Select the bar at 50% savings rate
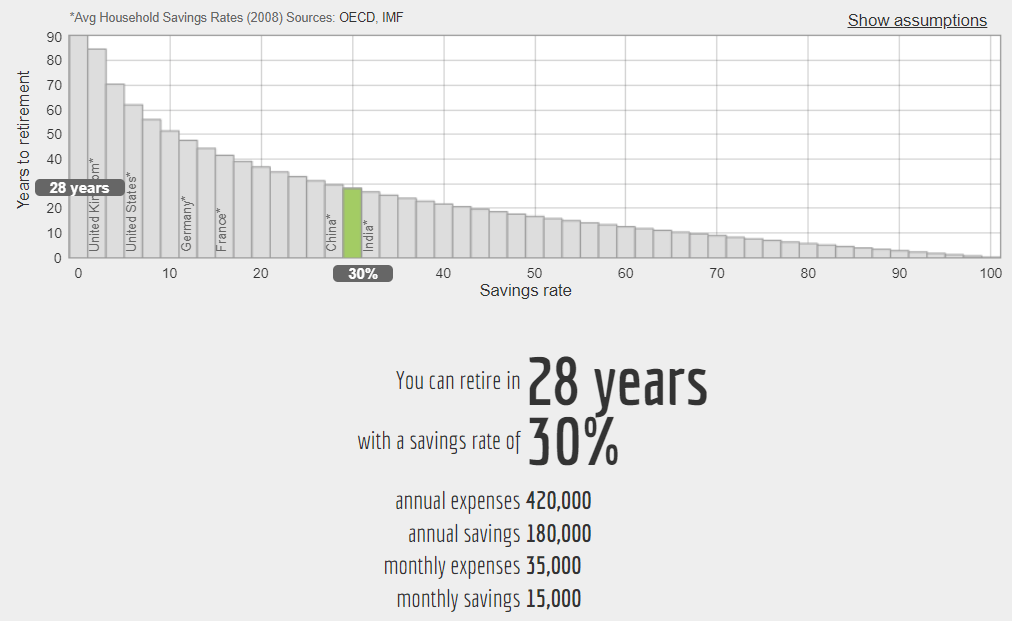 535,238
